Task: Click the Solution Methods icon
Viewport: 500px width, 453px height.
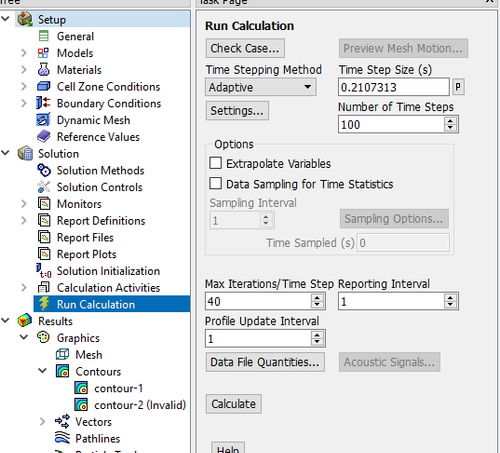Action: 44,170
